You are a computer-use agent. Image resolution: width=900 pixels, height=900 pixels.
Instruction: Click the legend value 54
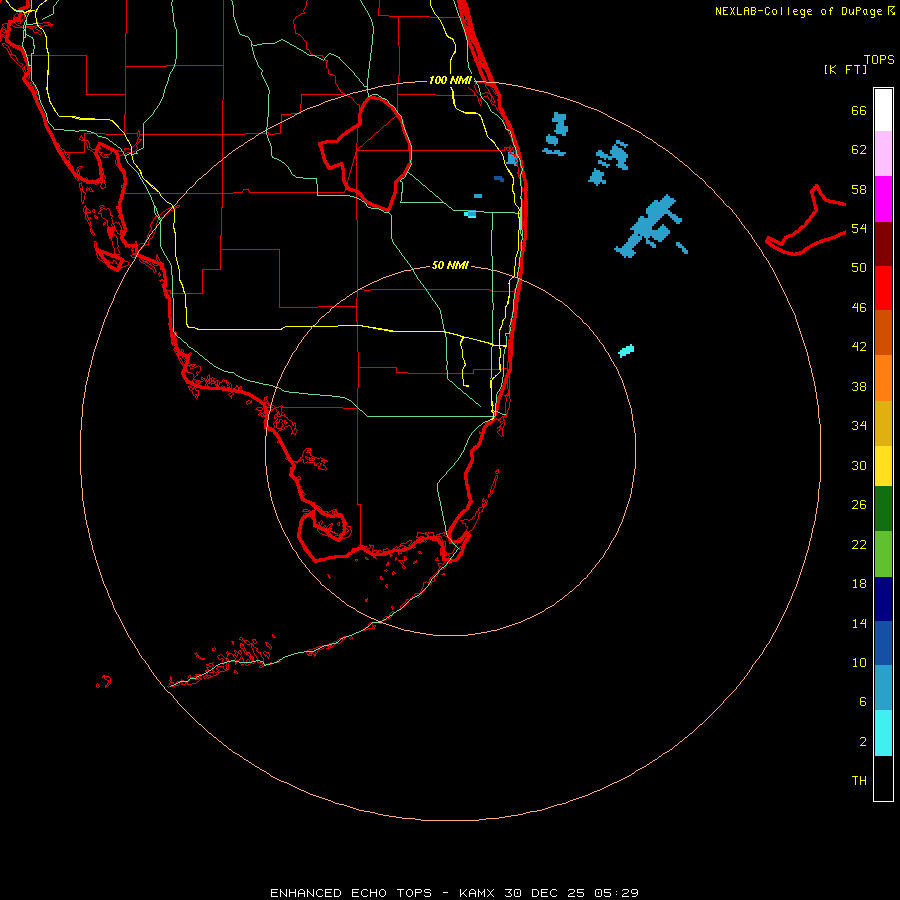(x=859, y=228)
